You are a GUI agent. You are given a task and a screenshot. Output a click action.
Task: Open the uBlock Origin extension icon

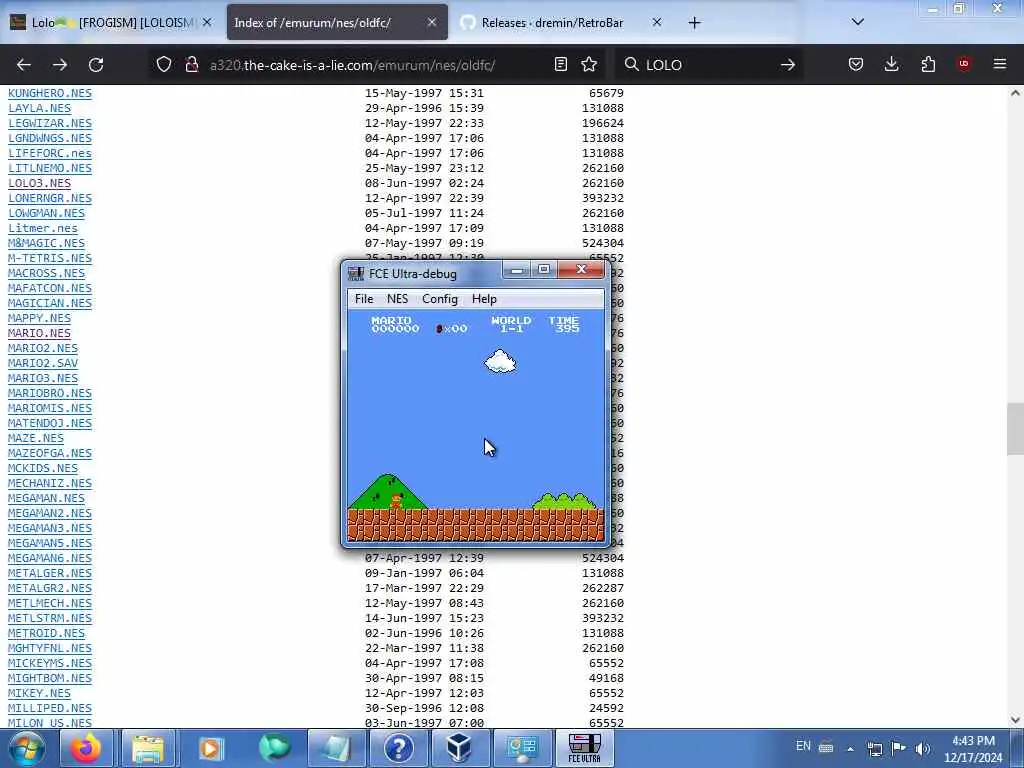click(x=964, y=64)
